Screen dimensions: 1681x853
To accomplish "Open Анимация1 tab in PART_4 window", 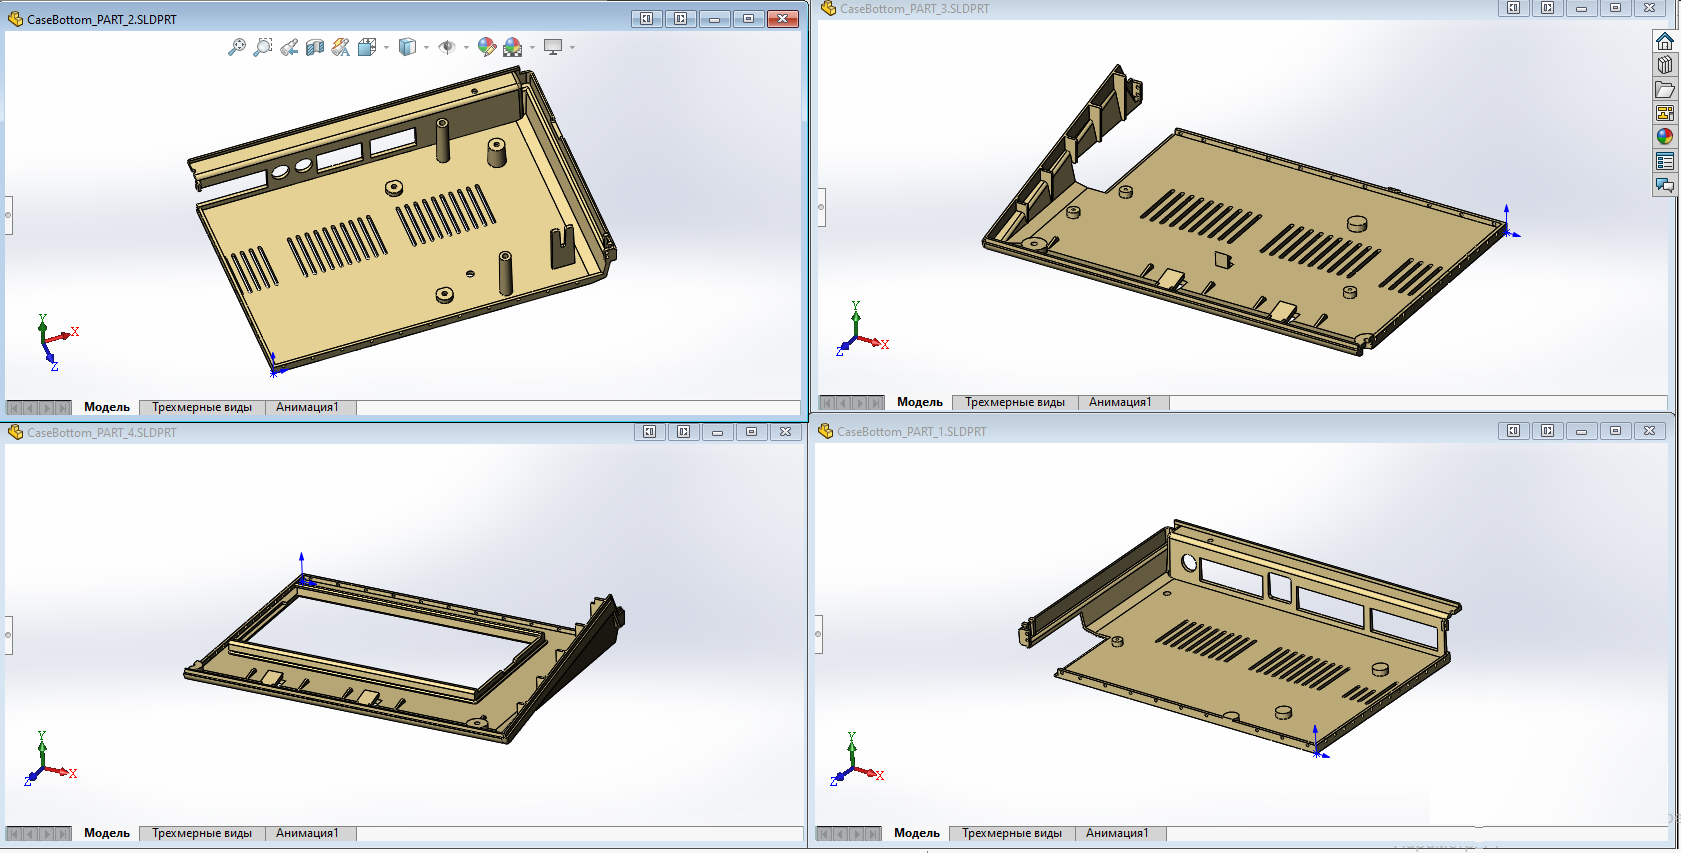I will [x=308, y=833].
